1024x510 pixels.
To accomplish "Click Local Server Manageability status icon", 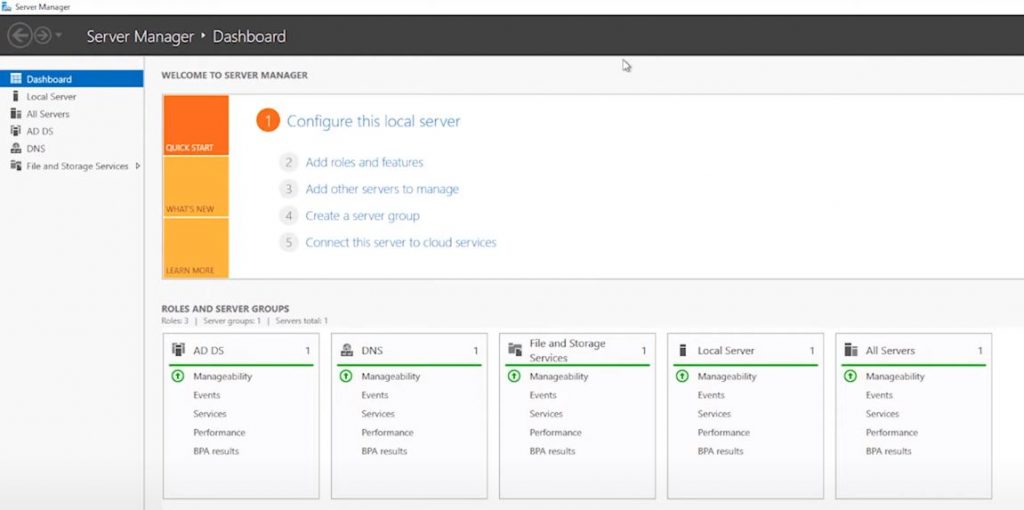I will tap(682, 376).
